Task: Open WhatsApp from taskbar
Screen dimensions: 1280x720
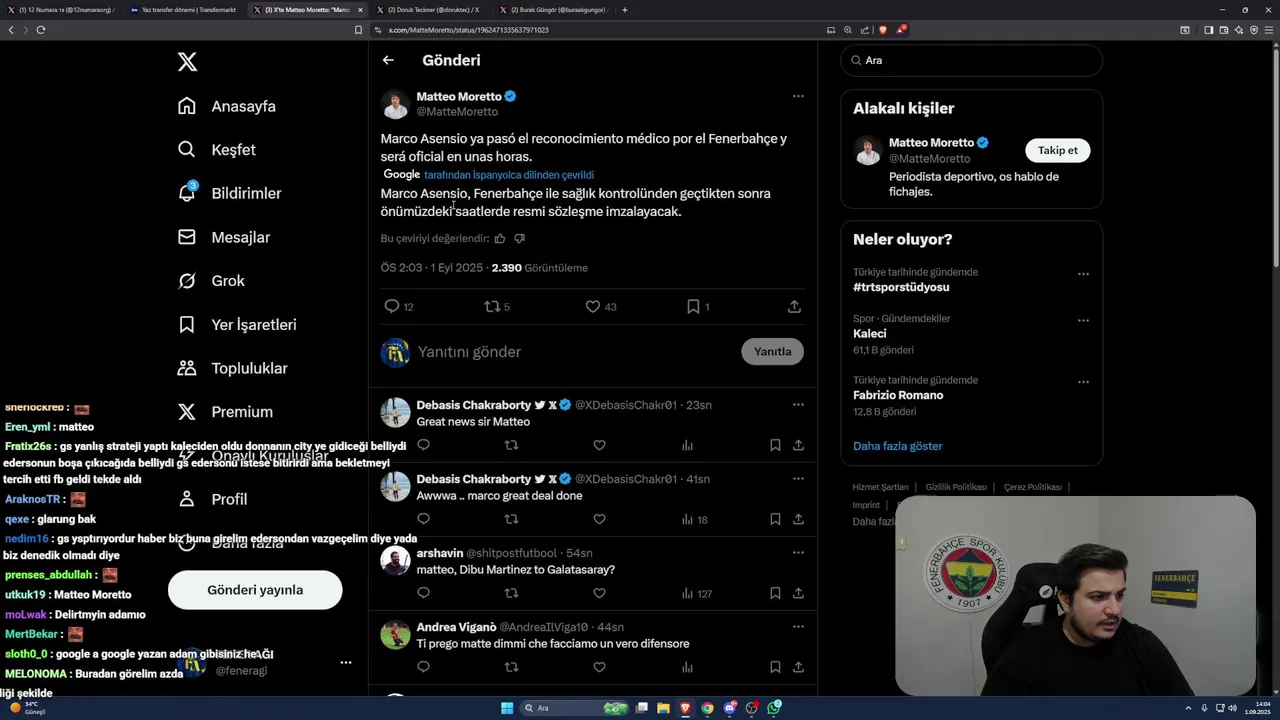Action: pos(774,708)
